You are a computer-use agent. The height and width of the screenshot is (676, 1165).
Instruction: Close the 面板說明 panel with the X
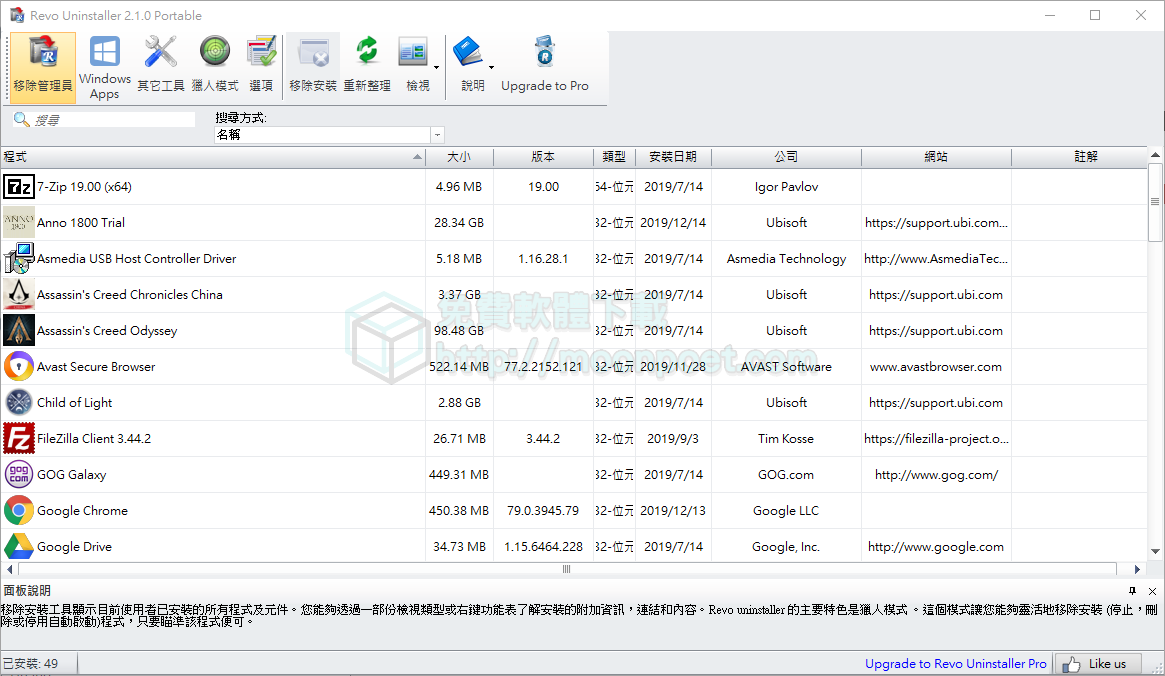coord(1153,591)
